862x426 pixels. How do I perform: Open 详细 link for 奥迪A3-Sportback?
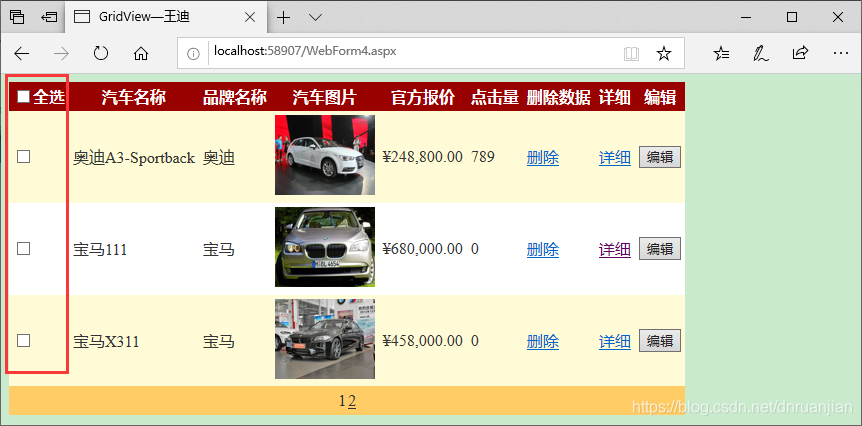(615, 158)
